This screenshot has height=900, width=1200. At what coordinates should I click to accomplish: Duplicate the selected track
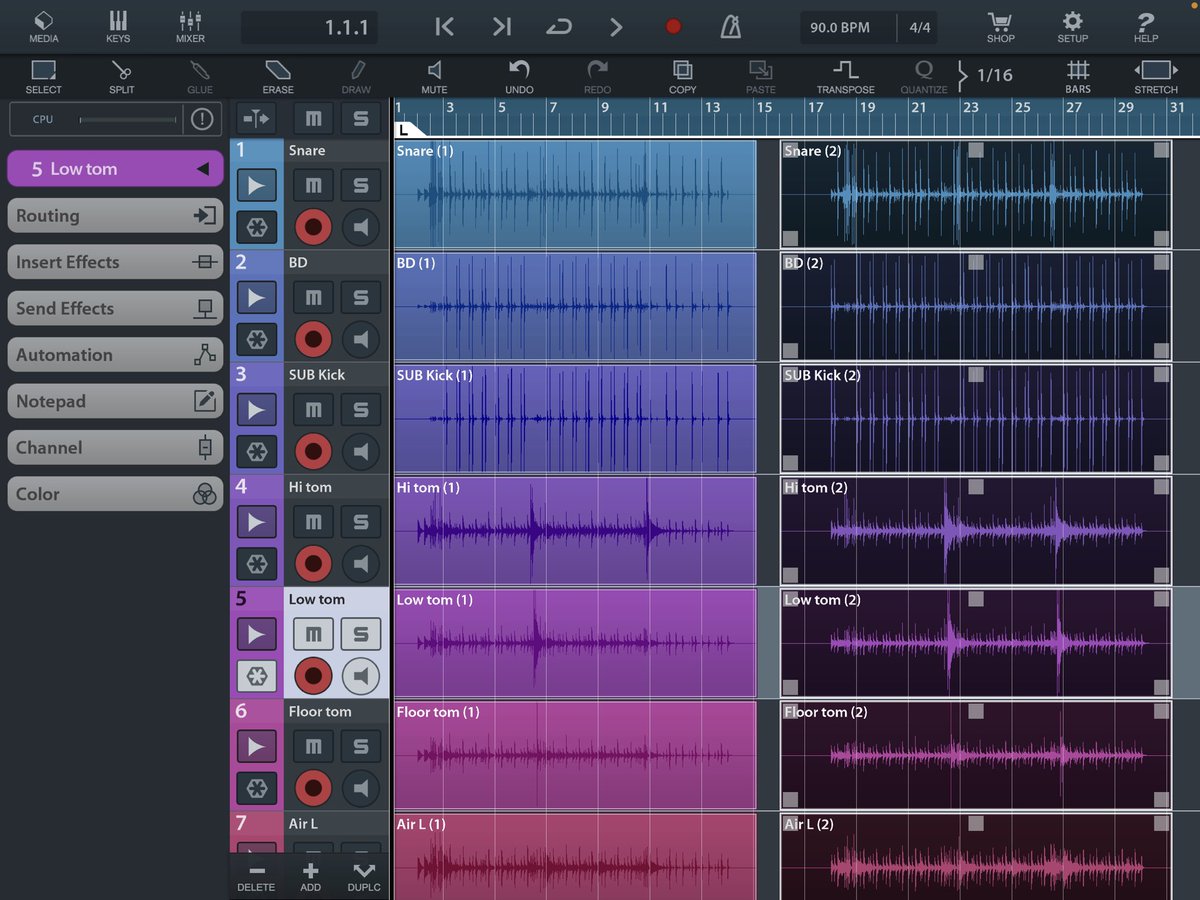coord(363,877)
